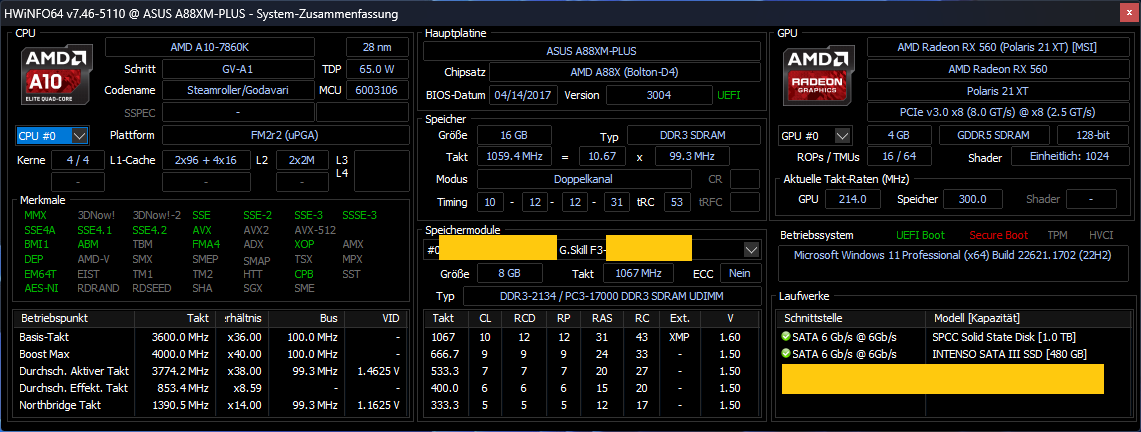Image resolution: width=1141 pixels, height=432 pixels.
Task: Click the ASUS A88XM-PLUS mainboard field
Action: (592, 52)
